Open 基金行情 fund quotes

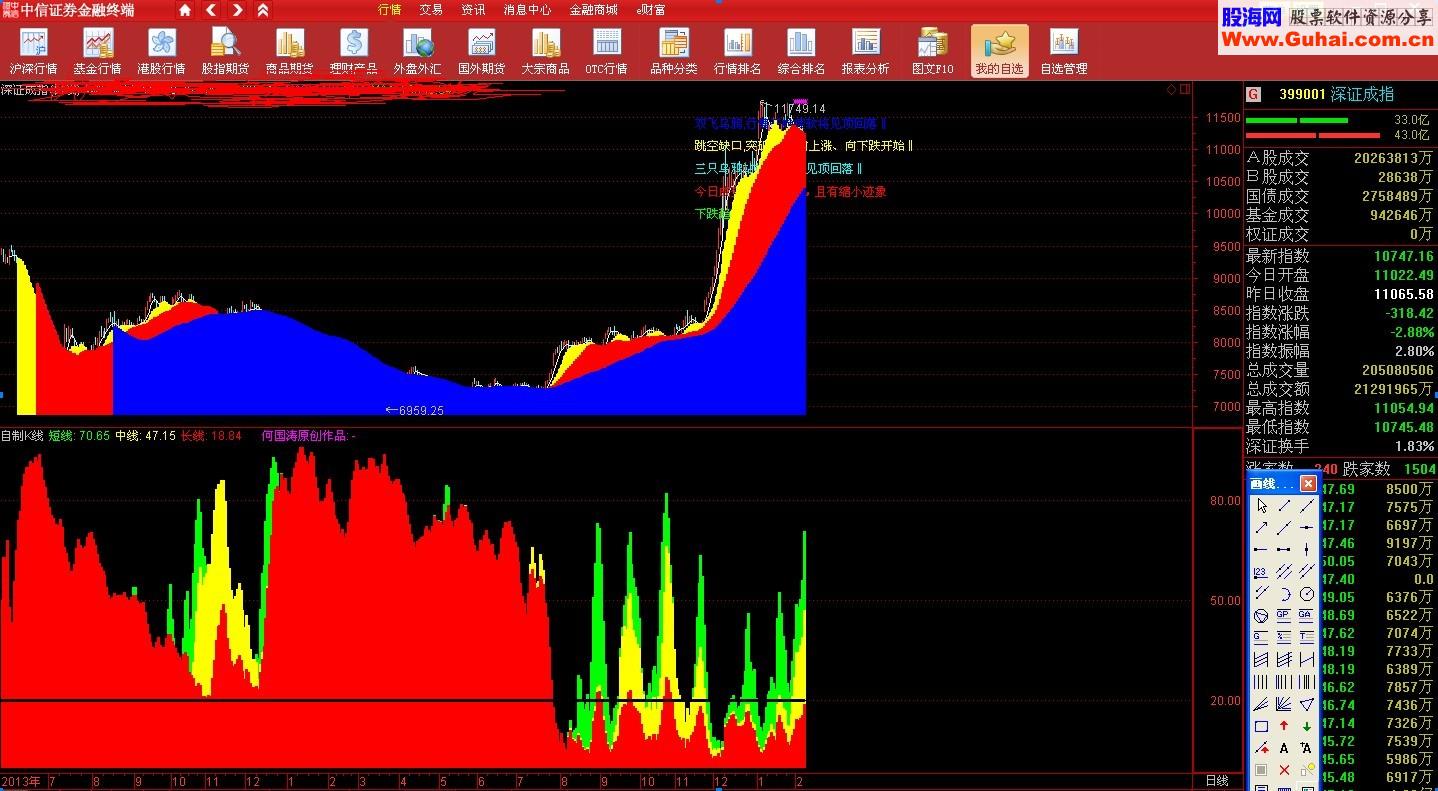[97, 50]
